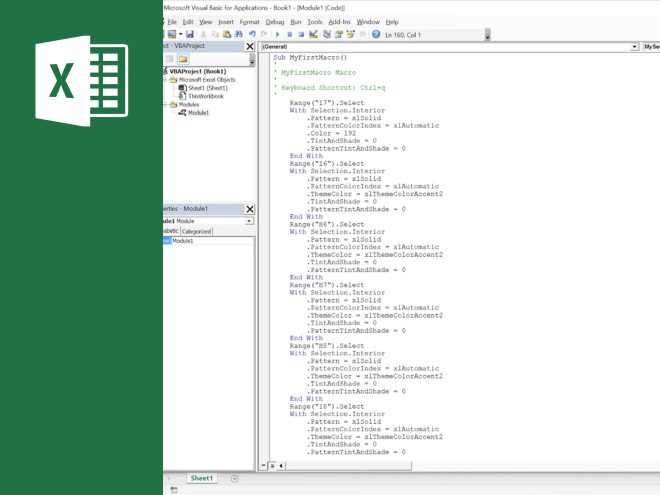Click the Save icon in the toolbar
The height and width of the screenshot is (495, 660).
pyautogui.click(x=190, y=34)
